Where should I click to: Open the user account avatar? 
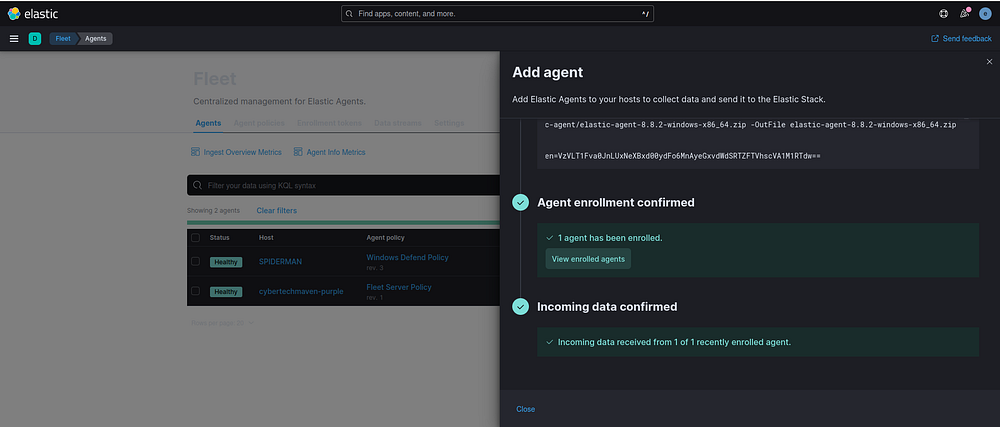[985, 13]
